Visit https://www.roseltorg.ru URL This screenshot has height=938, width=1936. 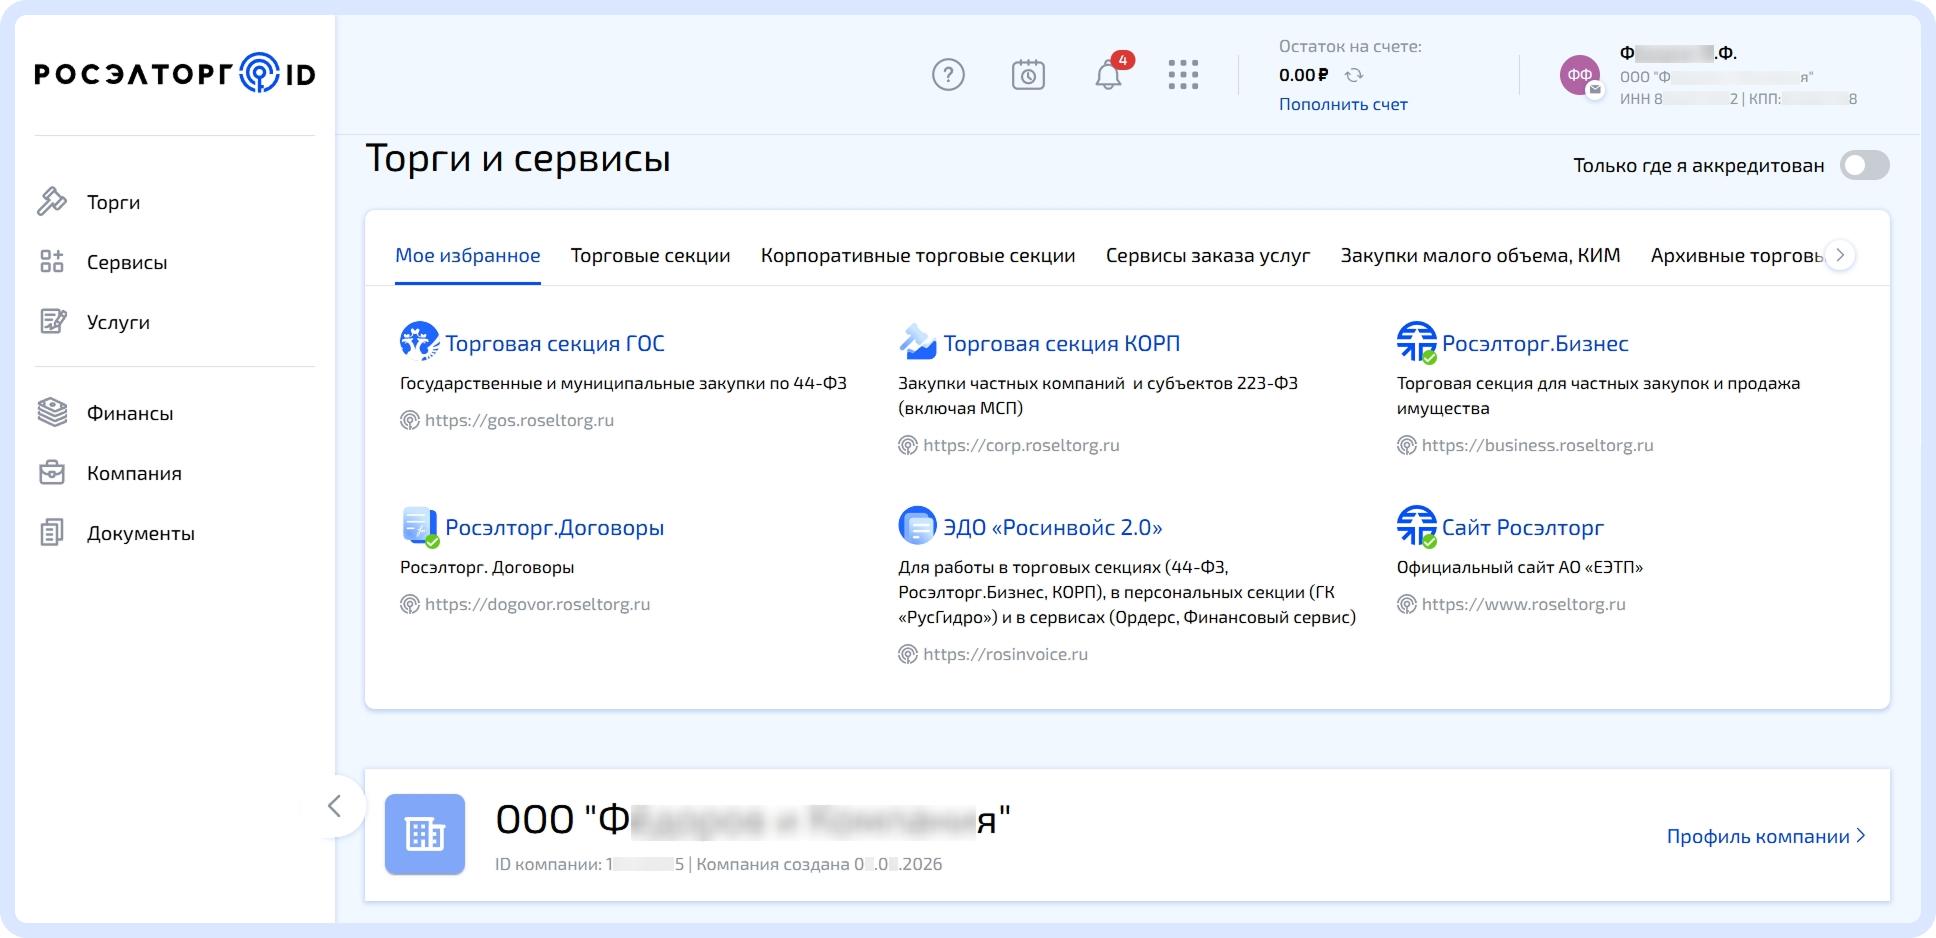1524,604
